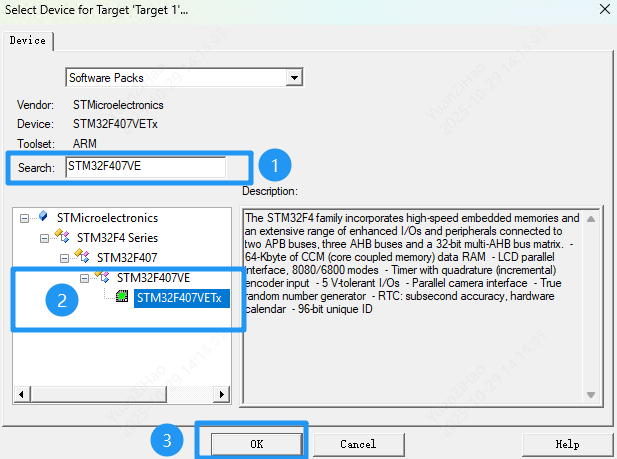This screenshot has width=617, height=459.
Task: Close the Select Device dialog window
Action: coord(597,11)
